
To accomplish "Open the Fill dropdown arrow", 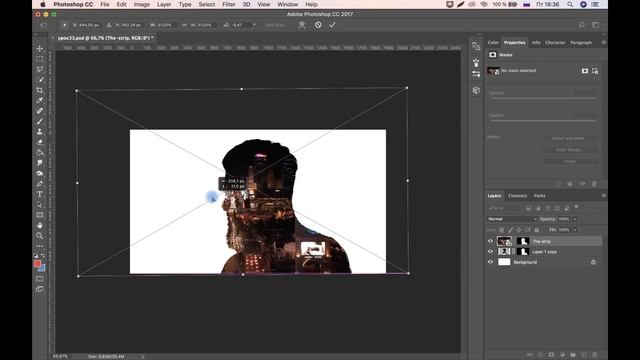I will 575,230.
